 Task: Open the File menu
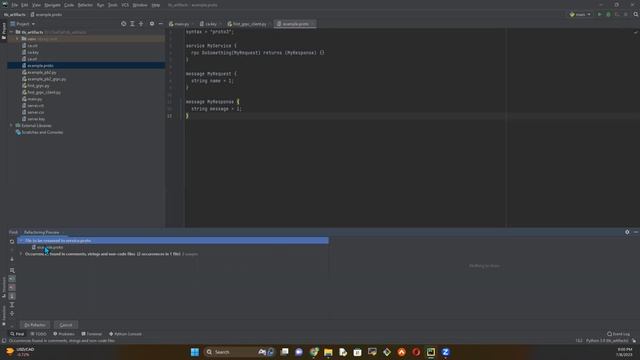point(15,5)
